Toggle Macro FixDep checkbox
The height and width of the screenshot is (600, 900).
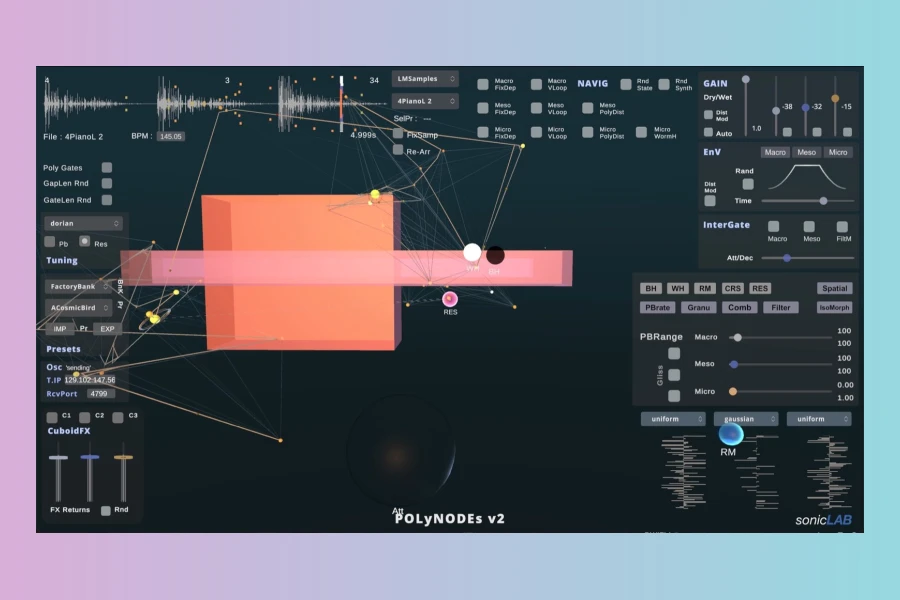pos(483,84)
